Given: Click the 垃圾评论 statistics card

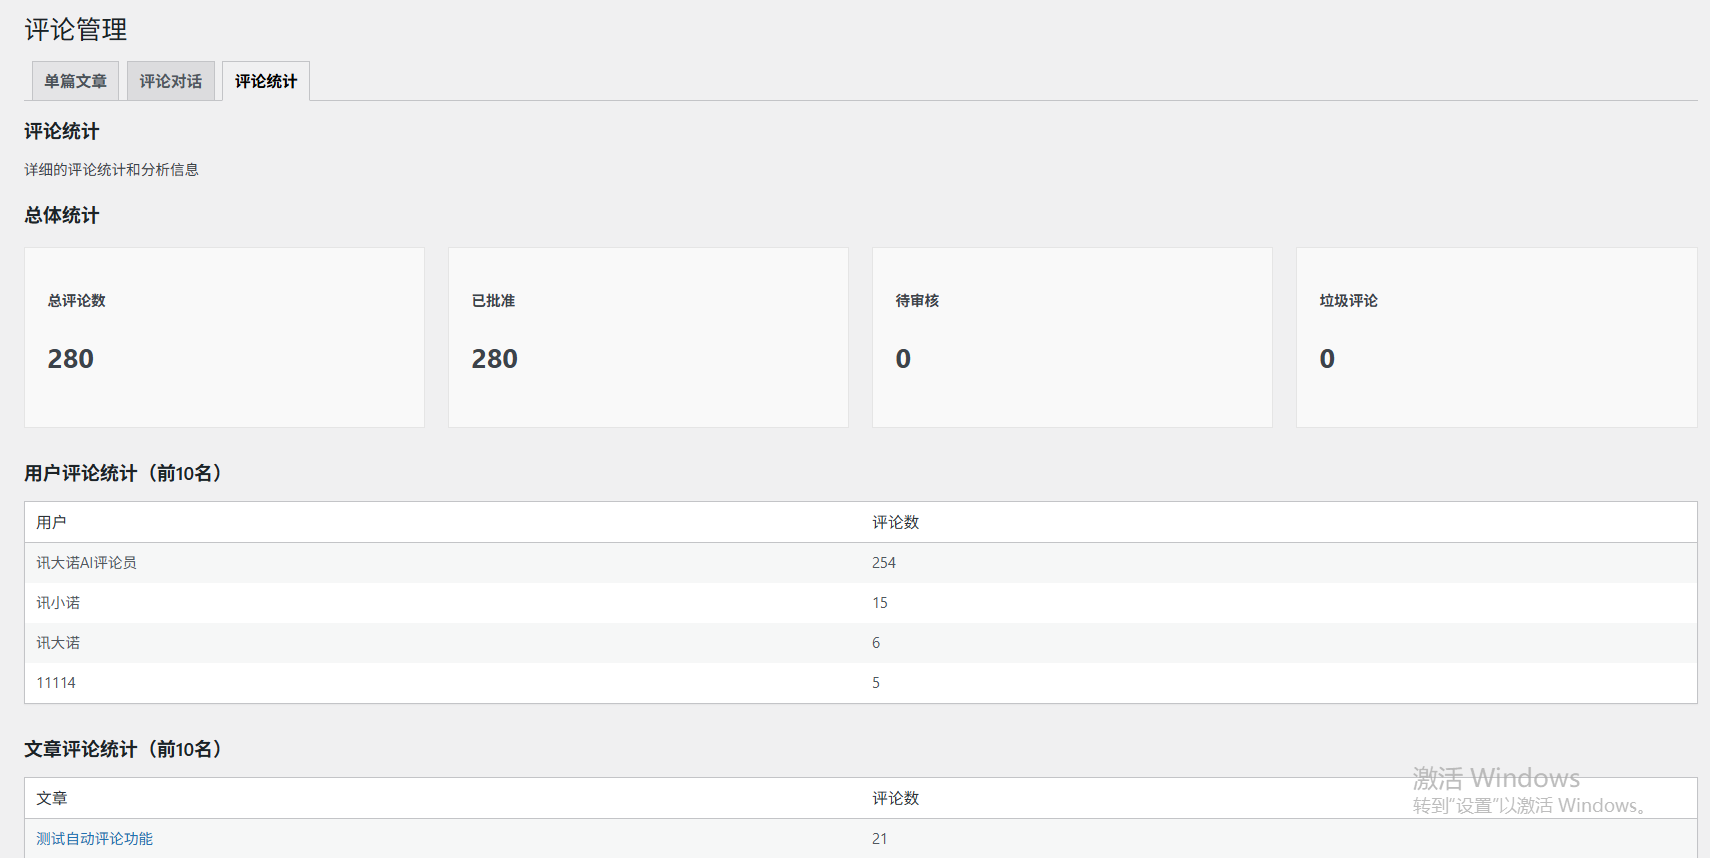Looking at the screenshot, I should point(1496,337).
